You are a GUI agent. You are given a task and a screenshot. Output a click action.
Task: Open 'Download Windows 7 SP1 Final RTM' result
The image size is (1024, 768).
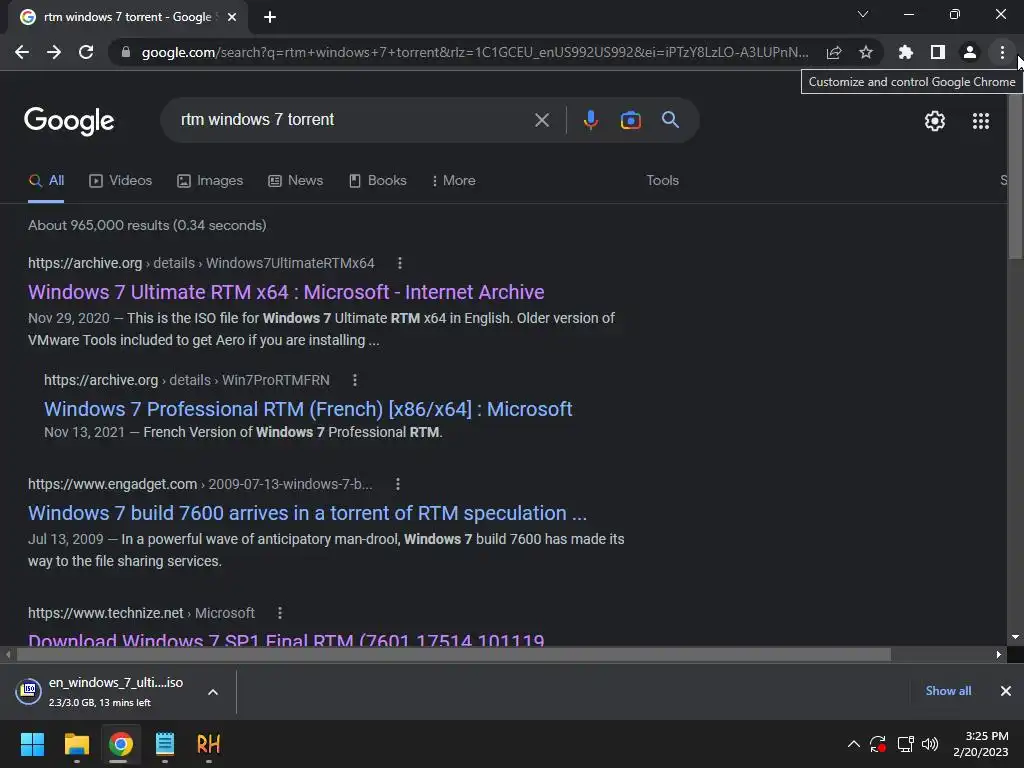click(286, 639)
